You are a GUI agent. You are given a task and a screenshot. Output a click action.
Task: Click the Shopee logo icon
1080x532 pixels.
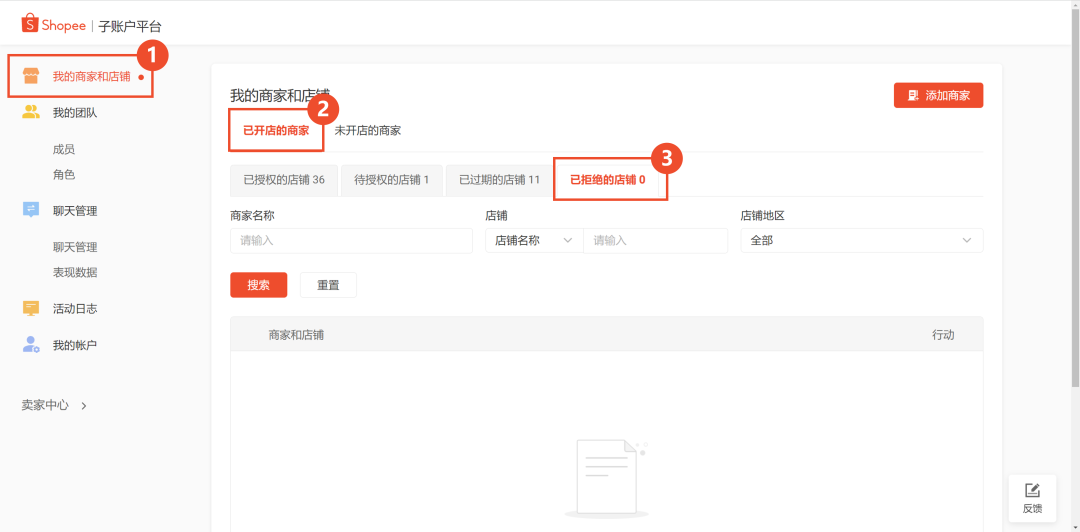[x=30, y=24]
